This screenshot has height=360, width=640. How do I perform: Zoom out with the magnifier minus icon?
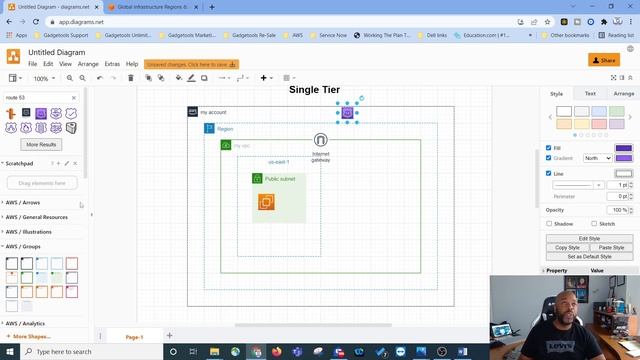pyautogui.click(x=82, y=78)
